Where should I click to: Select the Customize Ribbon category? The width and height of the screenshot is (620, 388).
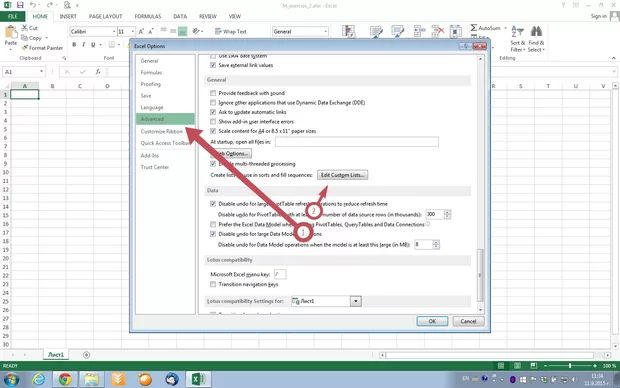click(162, 131)
